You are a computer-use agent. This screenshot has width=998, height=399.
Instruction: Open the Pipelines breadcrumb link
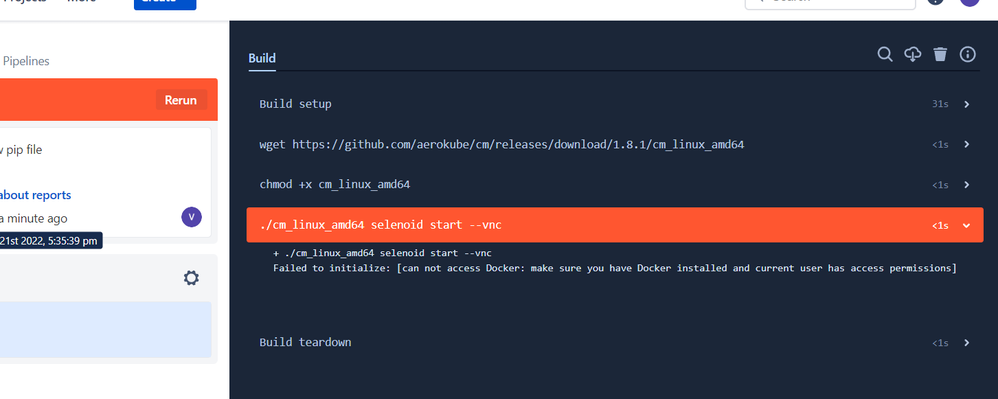click(x=26, y=61)
